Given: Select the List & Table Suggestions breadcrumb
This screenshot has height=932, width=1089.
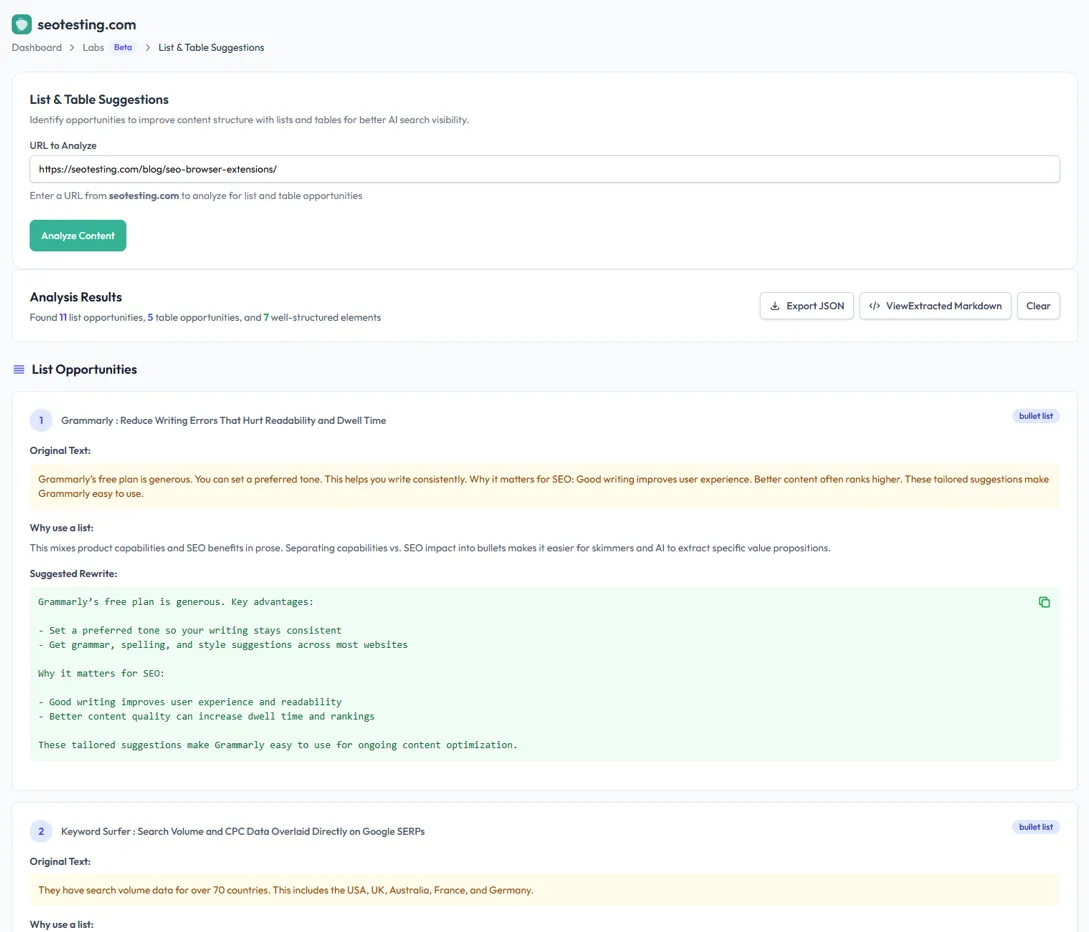Looking at the screenshot, I should tap(211, 47).
